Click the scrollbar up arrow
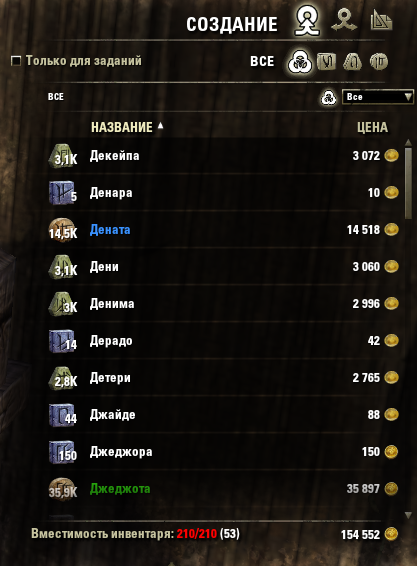The image size is (417, 566). pyautogui.click(x=408, y=142)
